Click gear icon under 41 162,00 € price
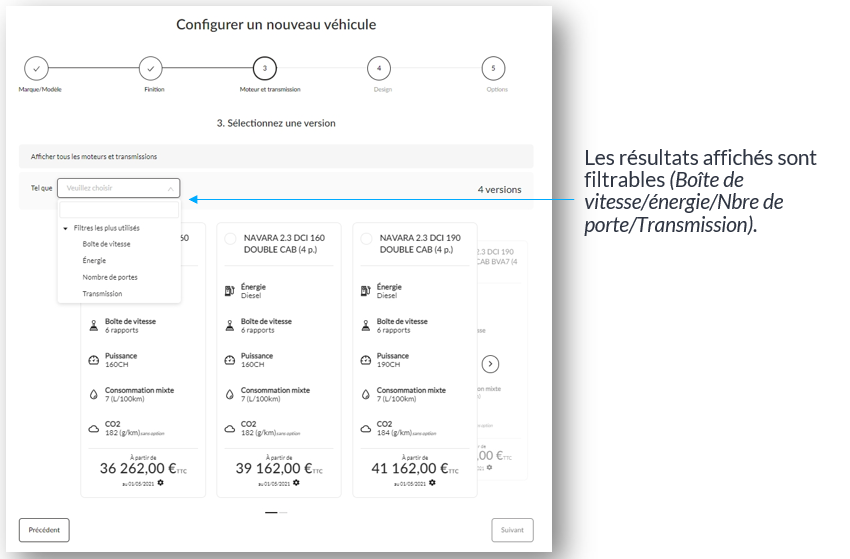 [x=432, y=483]
